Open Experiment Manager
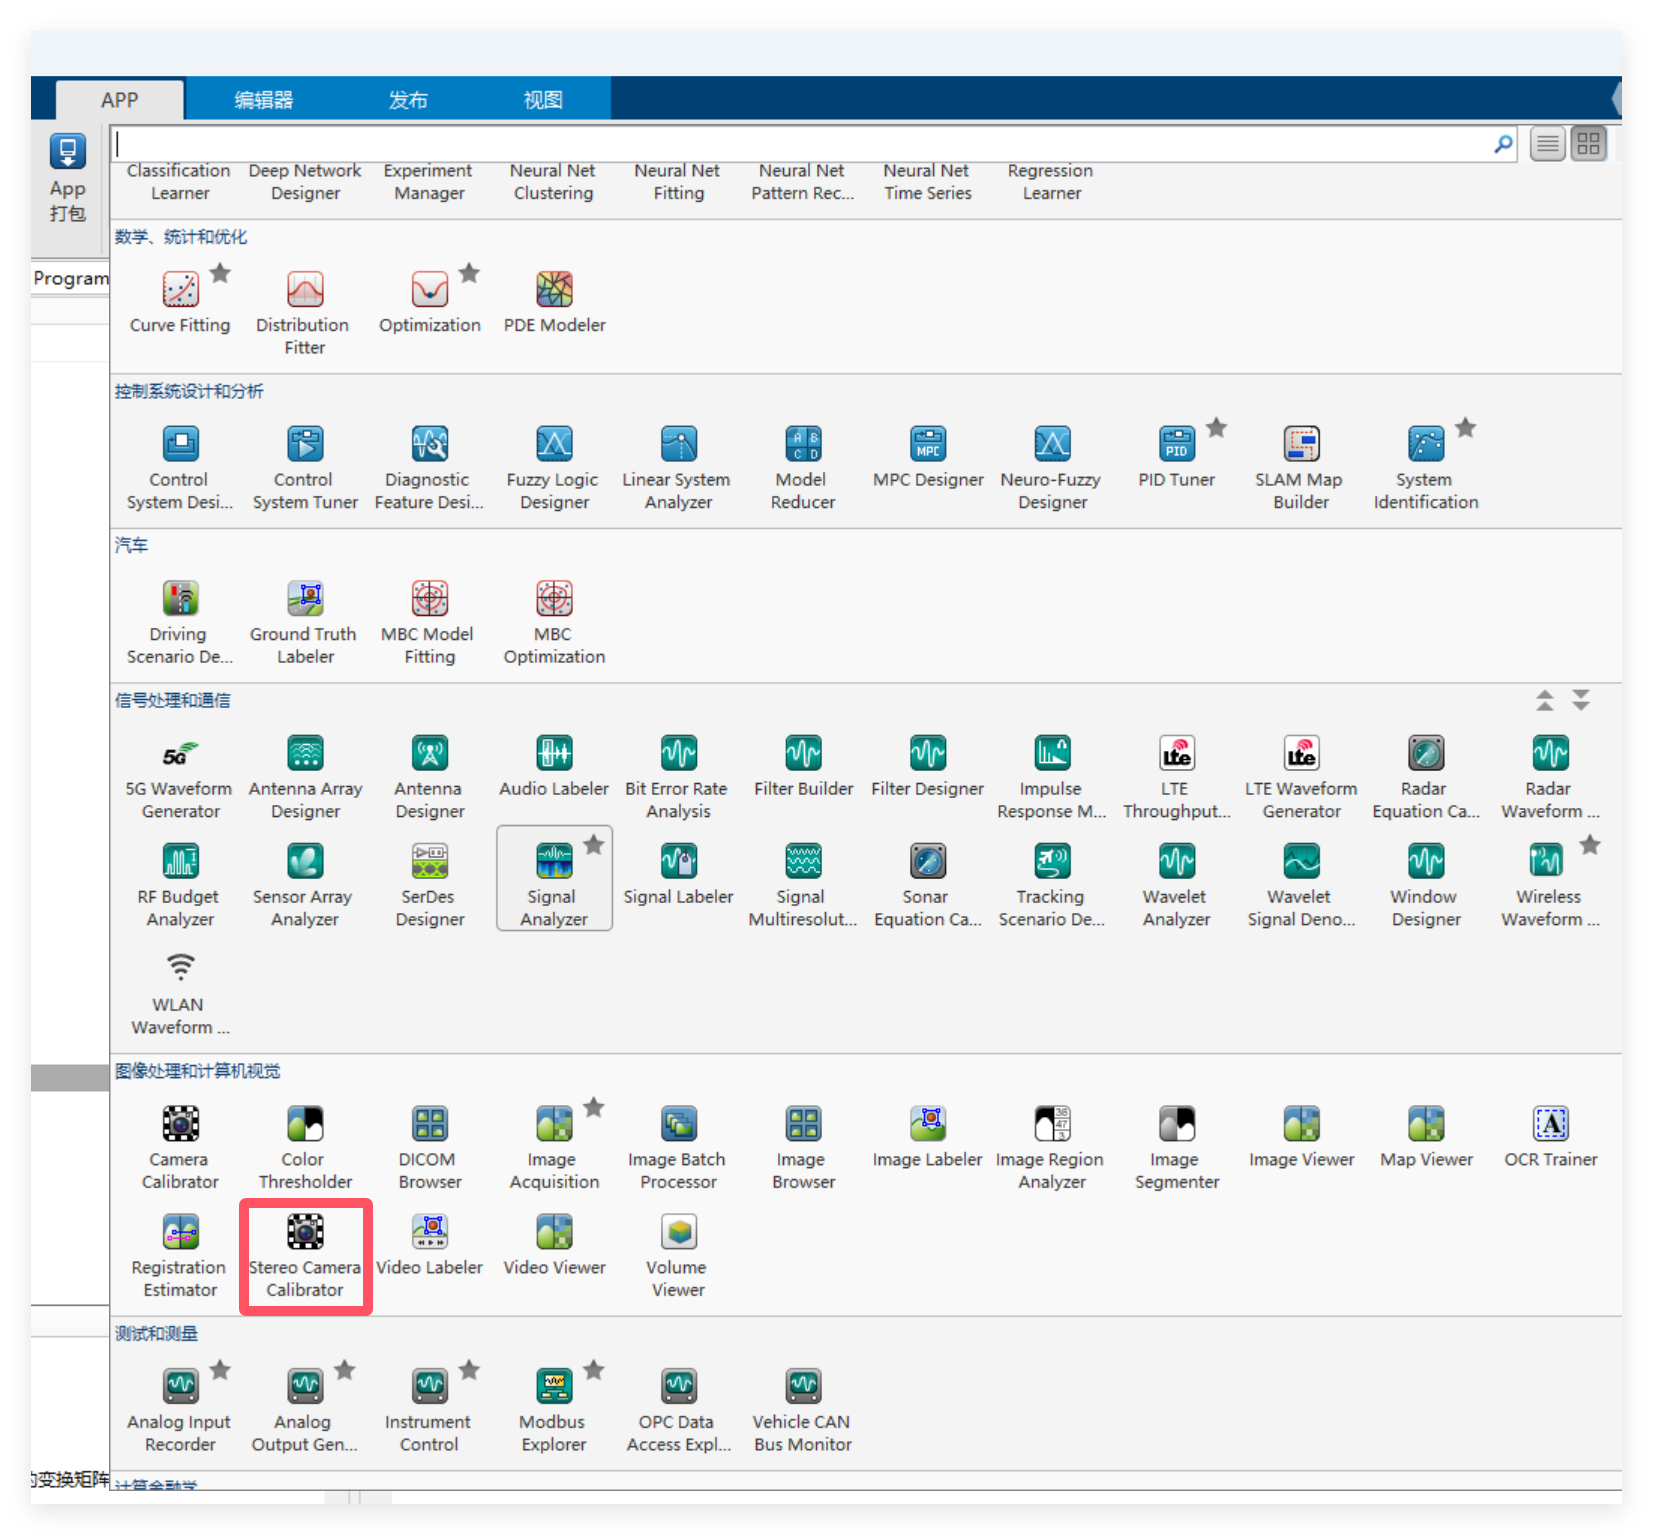This screenshot has height=1535, width=1653. coord(429,182)
